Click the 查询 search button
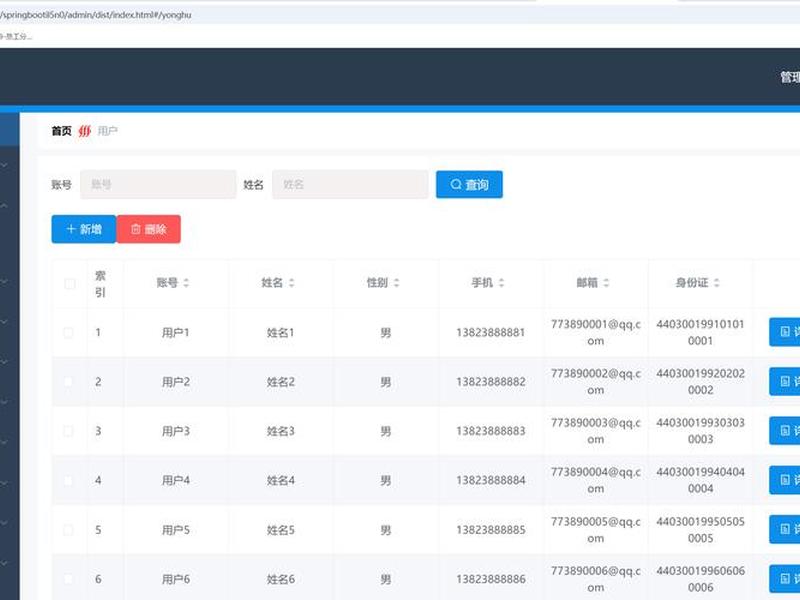Image resolution: width=800 pixels, height=600 pixels. click(469, 184)
